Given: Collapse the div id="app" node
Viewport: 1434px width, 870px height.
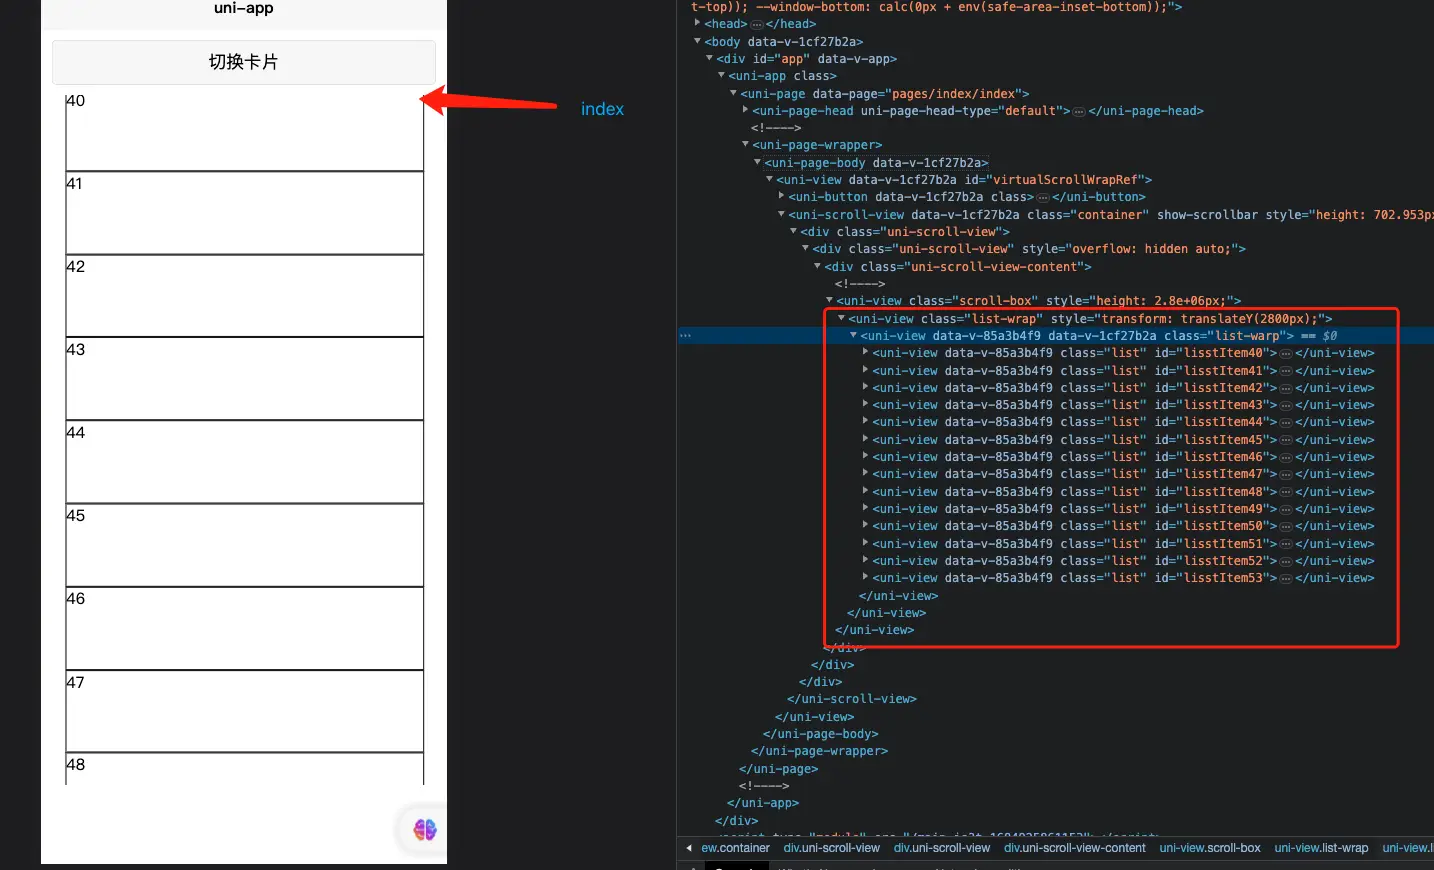Looking at the screenshot, I should (710, 58).
